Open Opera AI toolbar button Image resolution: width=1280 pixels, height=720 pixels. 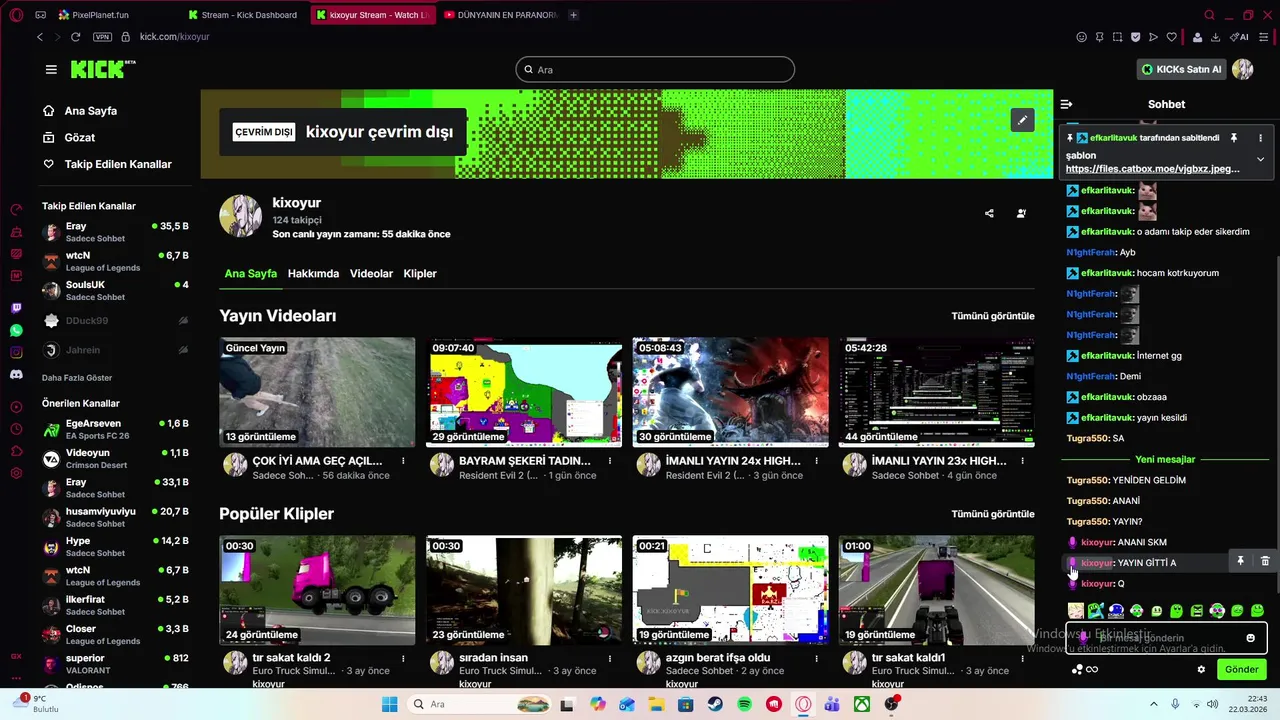pyautogui.click(x=1240, y=37)
